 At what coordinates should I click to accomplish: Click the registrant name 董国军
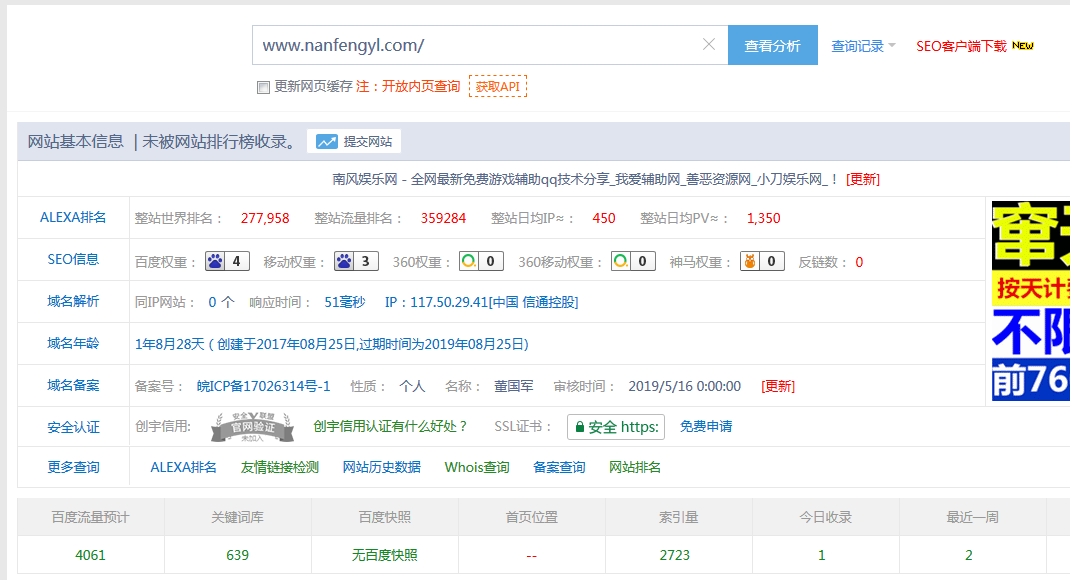(514, 386)
